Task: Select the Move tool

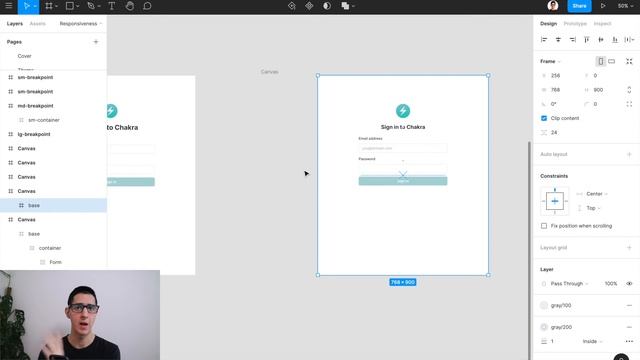Action: pyautogui.click(x=27, y=6)
